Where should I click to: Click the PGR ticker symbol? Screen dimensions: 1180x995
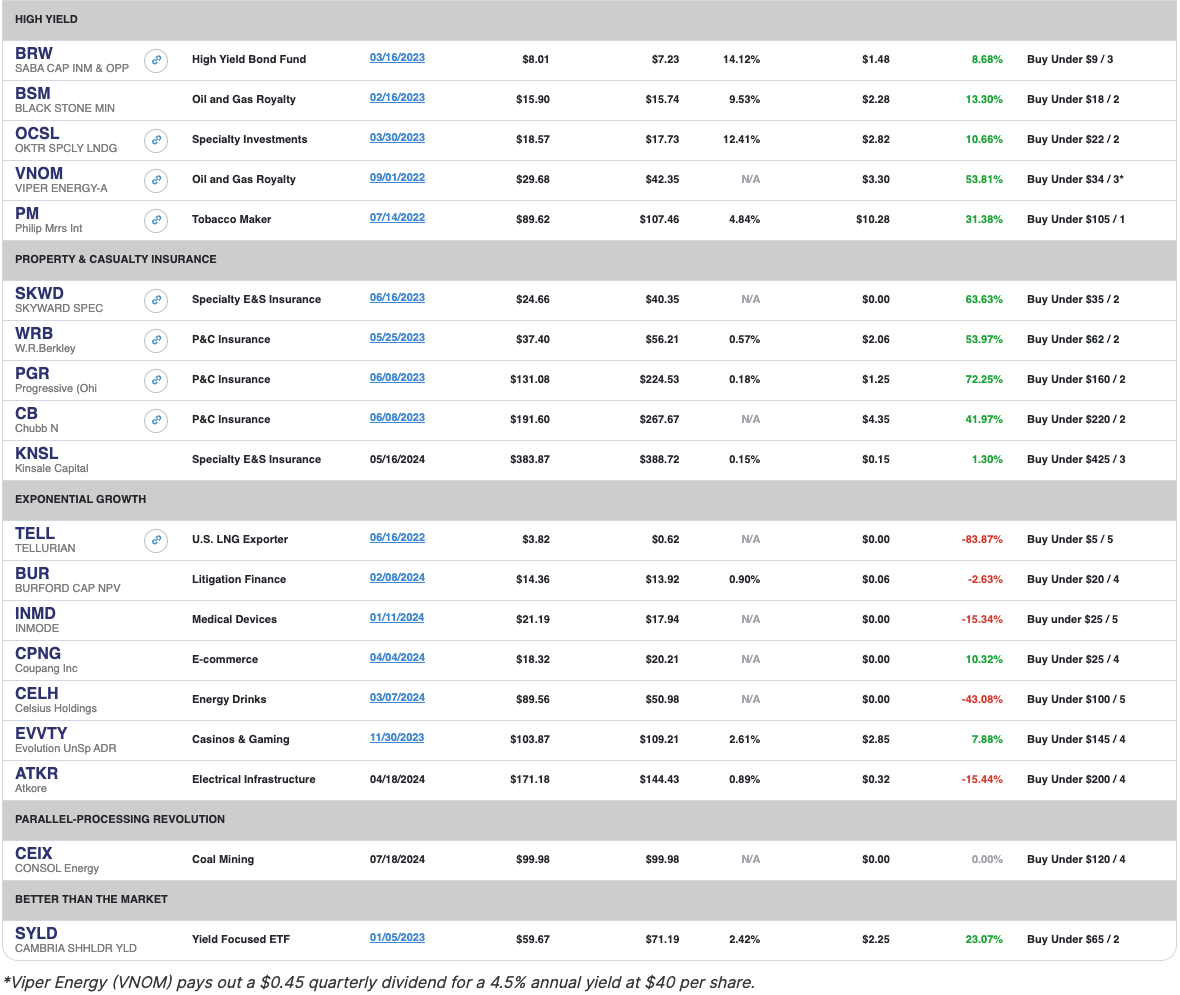(x=32, y=373)
